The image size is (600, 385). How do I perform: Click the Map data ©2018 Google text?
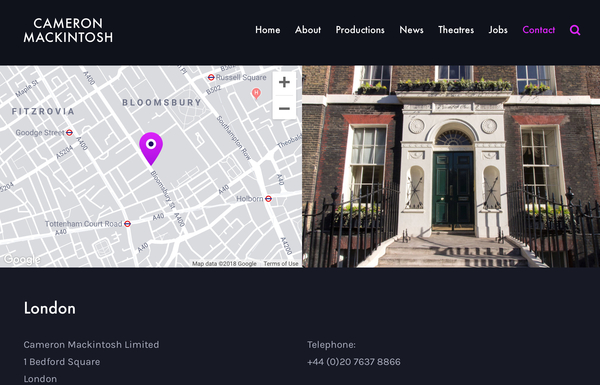(224, 264)
